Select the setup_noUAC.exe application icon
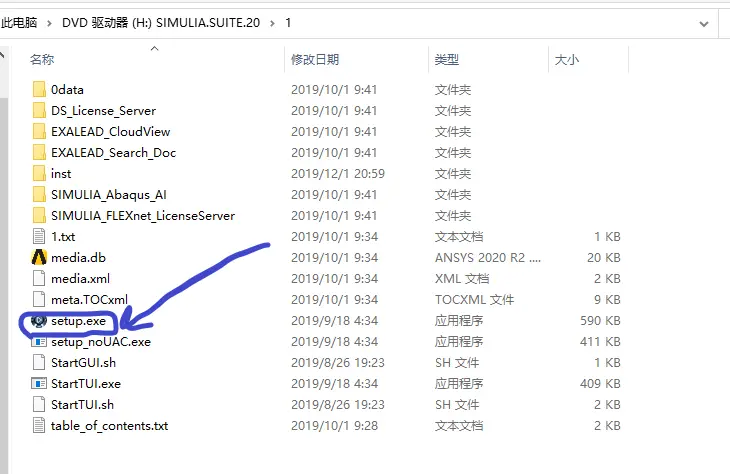The height and width of the screenshot is (474, 730). pos(39,342)
